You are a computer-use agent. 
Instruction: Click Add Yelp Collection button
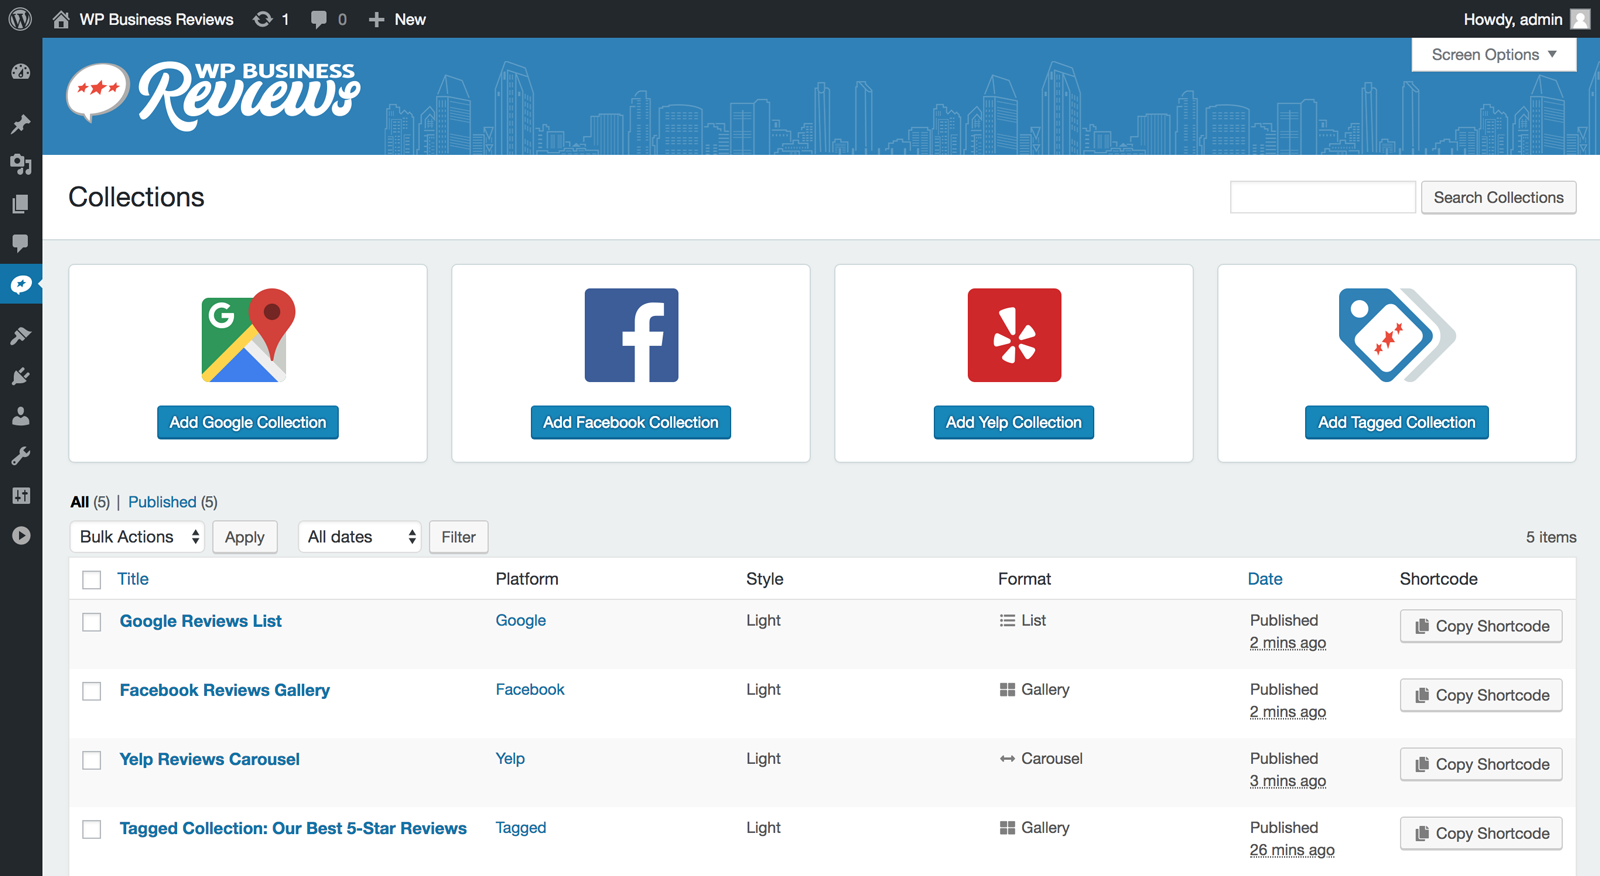pos(1014,422)
